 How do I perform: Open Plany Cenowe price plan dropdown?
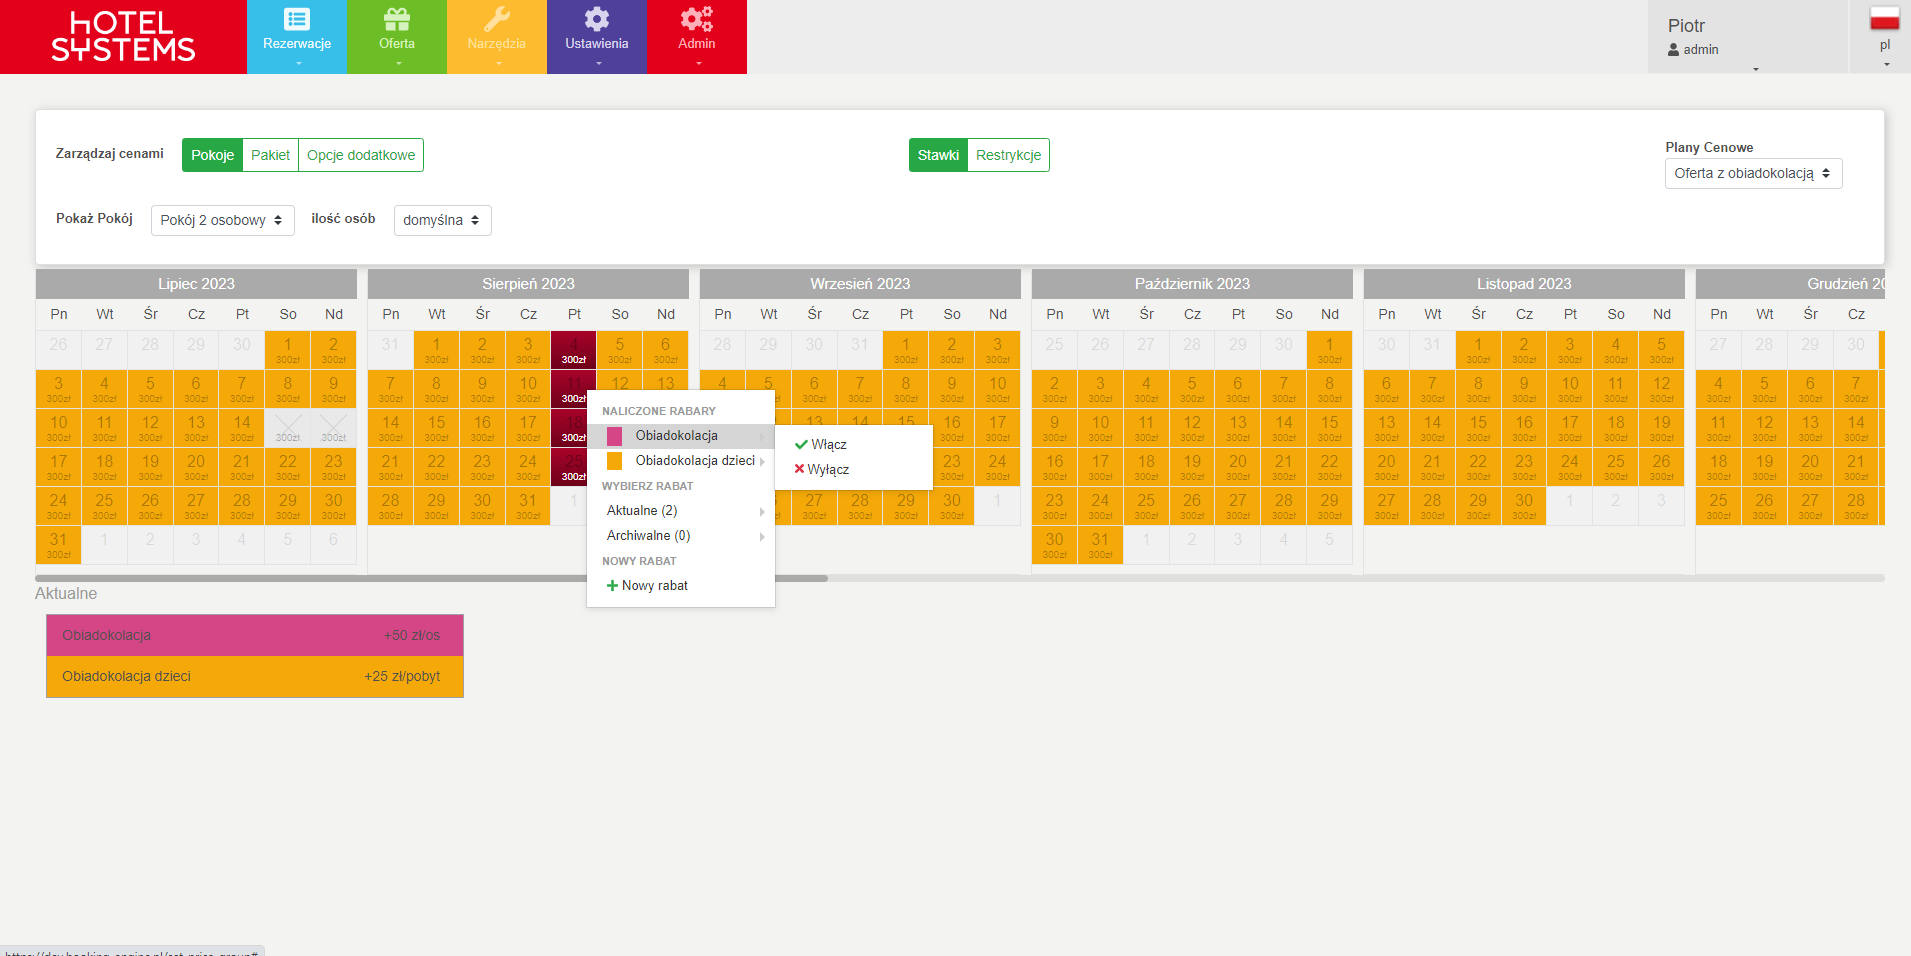pos(1752,173)
